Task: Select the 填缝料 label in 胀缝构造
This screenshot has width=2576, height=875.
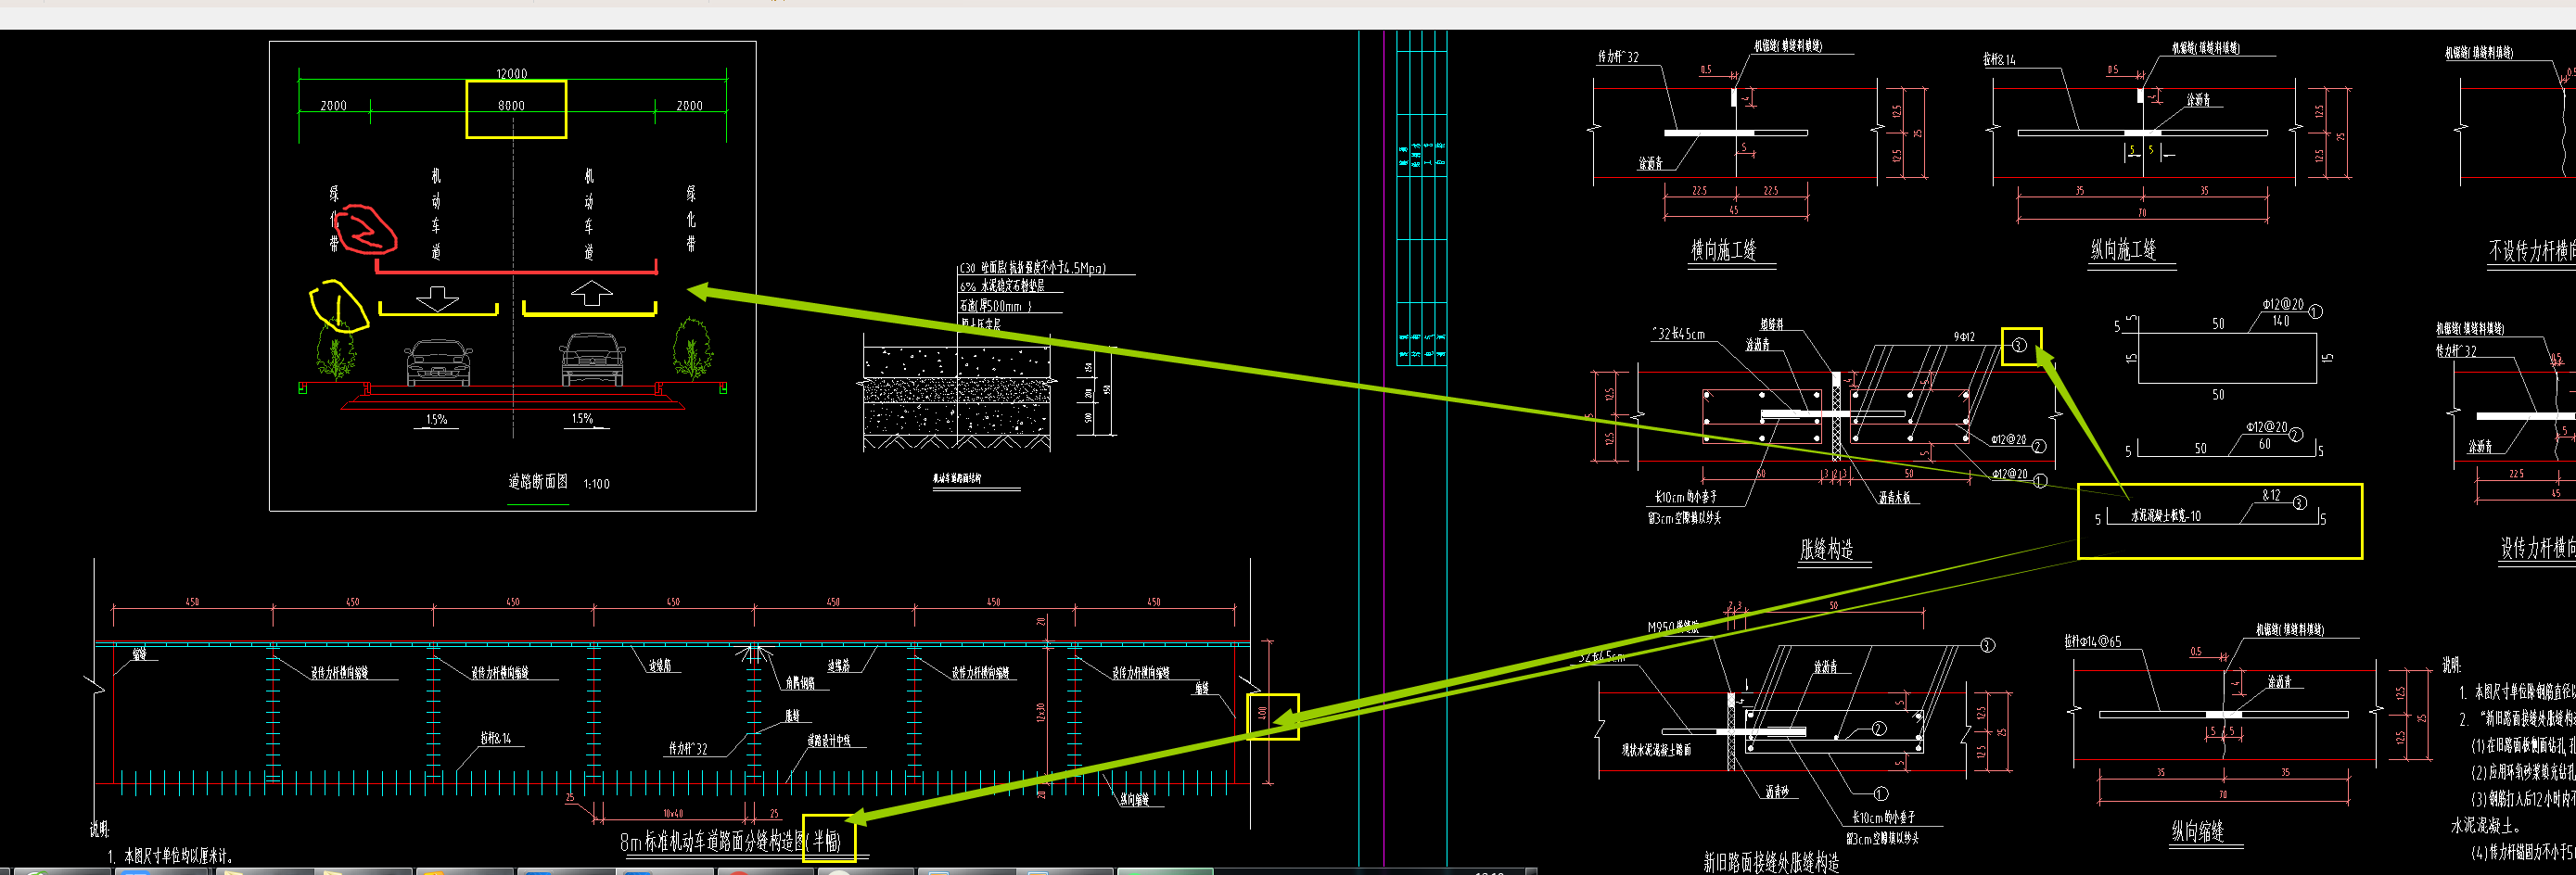Action: (x=1772, y=325)
